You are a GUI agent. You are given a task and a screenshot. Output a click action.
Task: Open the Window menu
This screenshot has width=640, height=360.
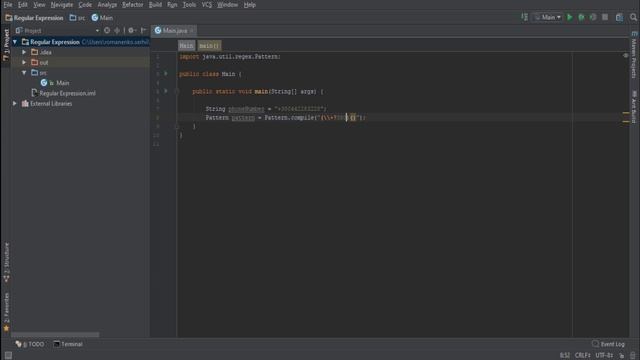point(227,5)
